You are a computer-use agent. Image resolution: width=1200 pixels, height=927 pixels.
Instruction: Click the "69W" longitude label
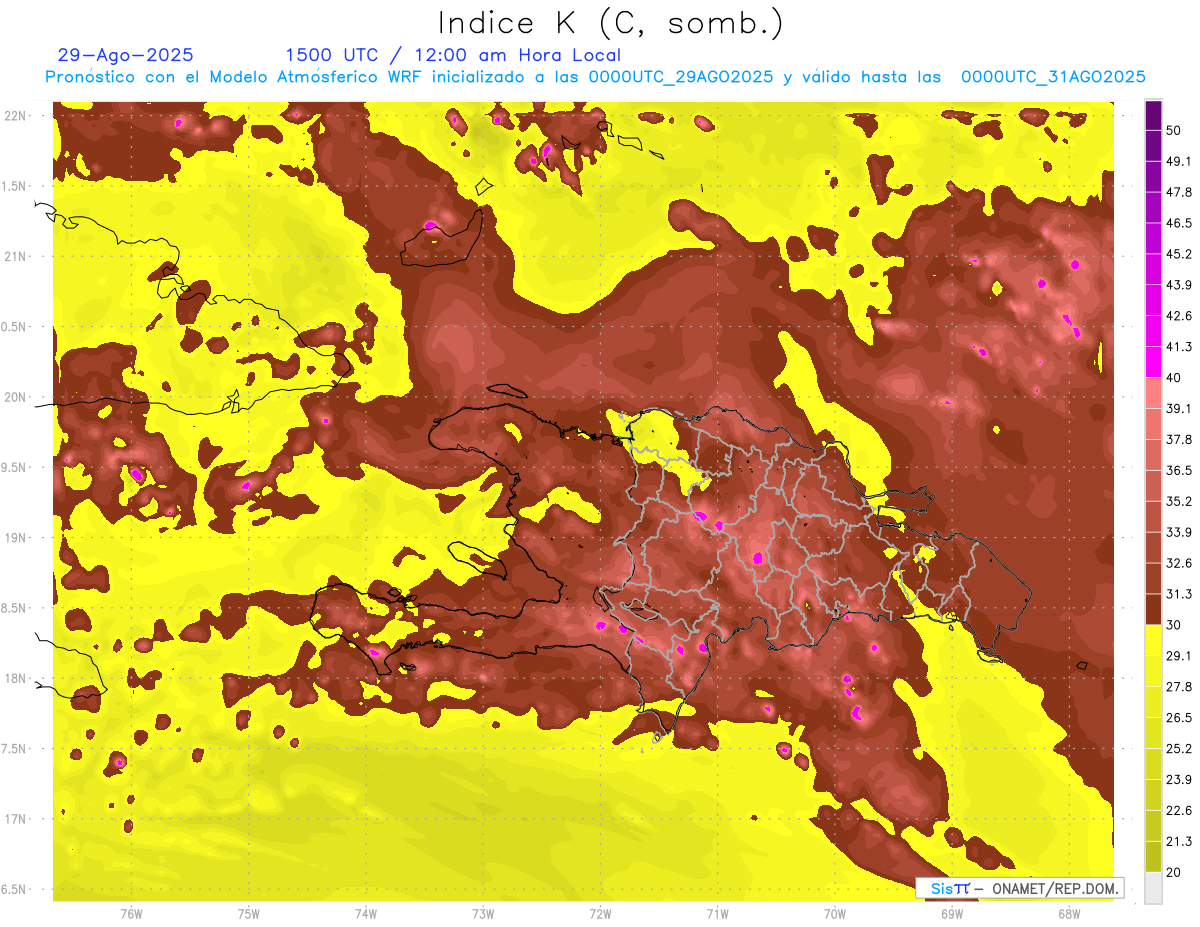tap(952, 913)
